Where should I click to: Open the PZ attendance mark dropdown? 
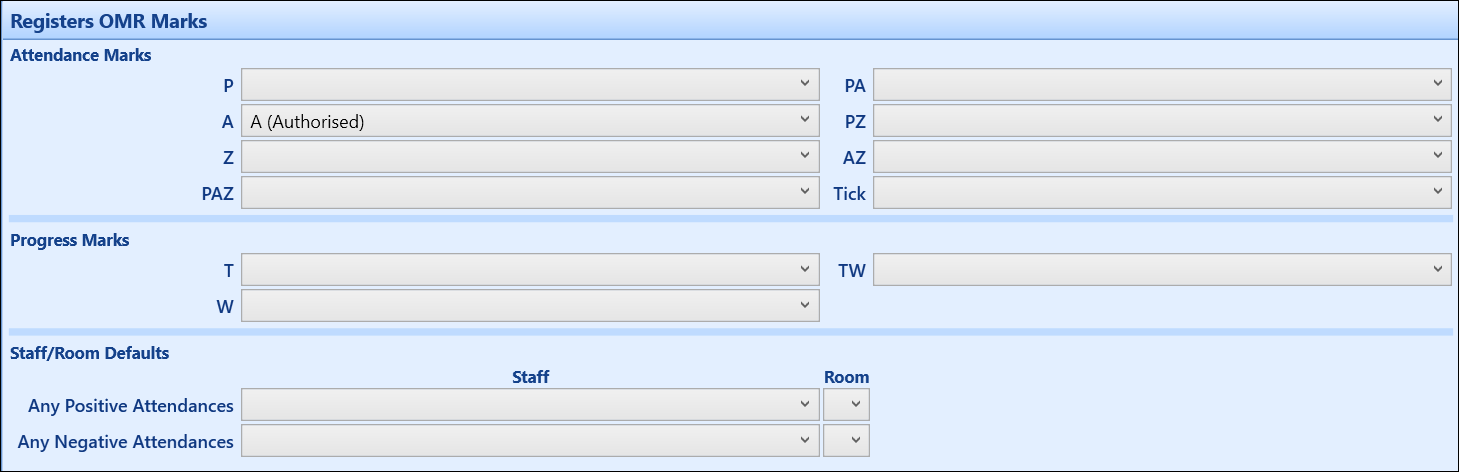(1162, 121)
